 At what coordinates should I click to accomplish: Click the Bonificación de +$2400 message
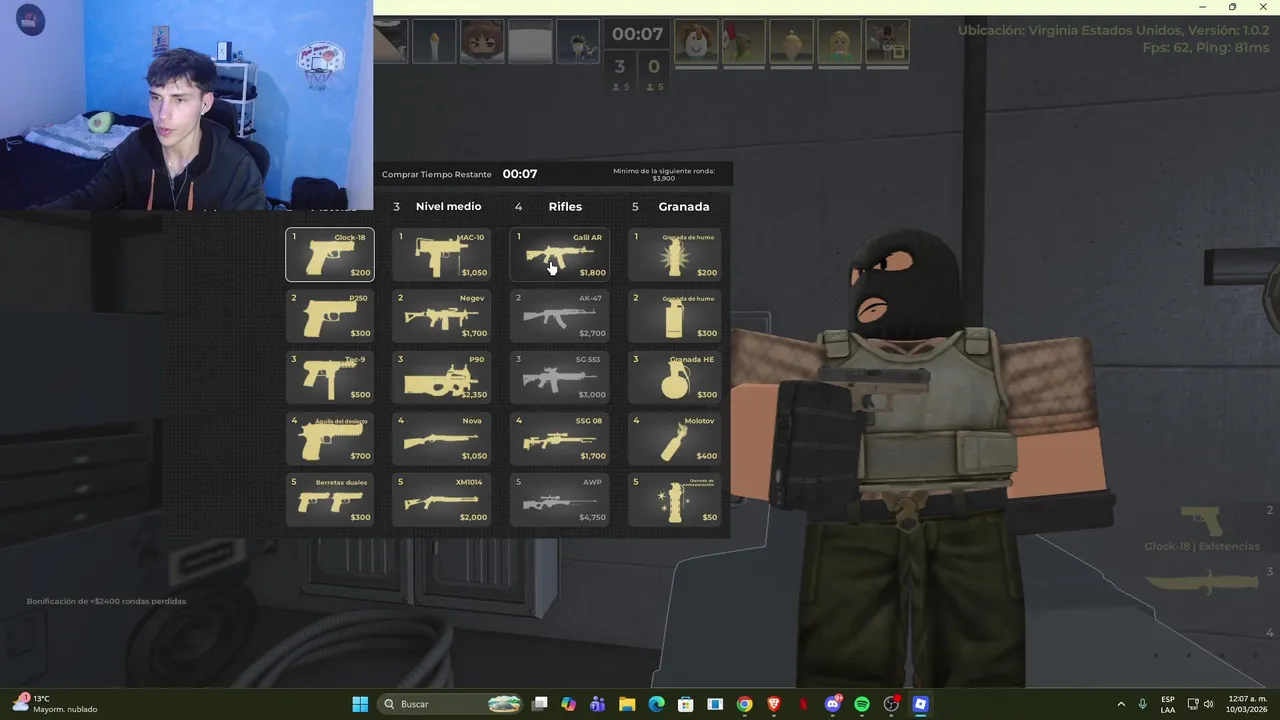[106, 601]
